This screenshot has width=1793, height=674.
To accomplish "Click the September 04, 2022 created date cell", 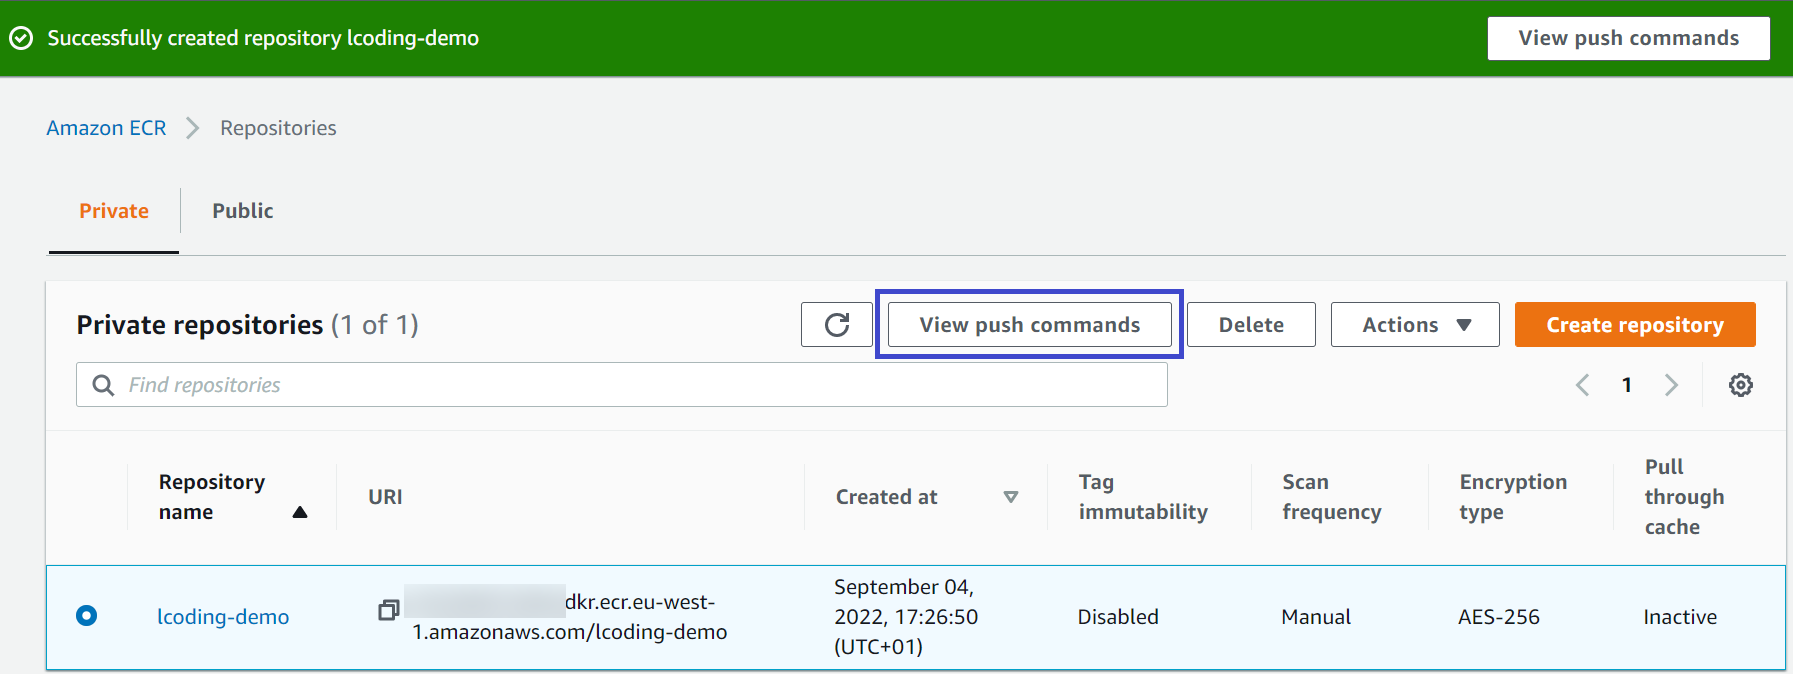I will [906, 617].
